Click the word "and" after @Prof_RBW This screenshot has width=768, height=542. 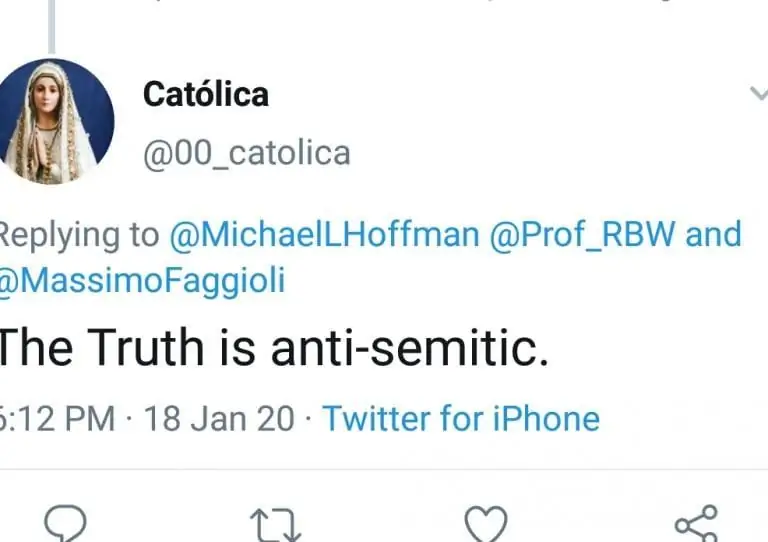pos(714,235)
